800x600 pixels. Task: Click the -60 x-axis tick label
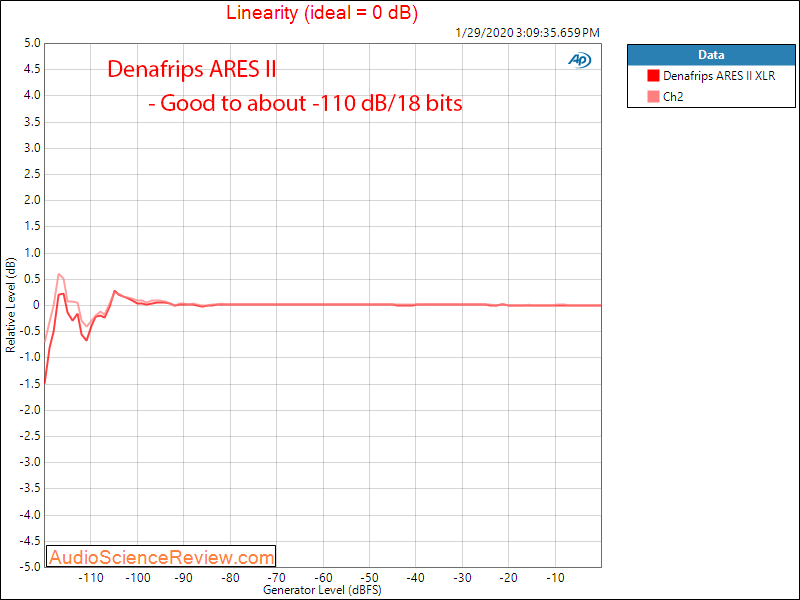pyautogui.click(x=323, y=578)
